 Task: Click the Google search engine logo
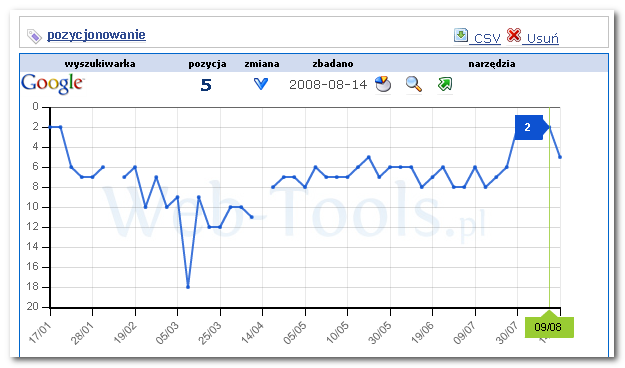pyautogui.click(x=52, y=84)
